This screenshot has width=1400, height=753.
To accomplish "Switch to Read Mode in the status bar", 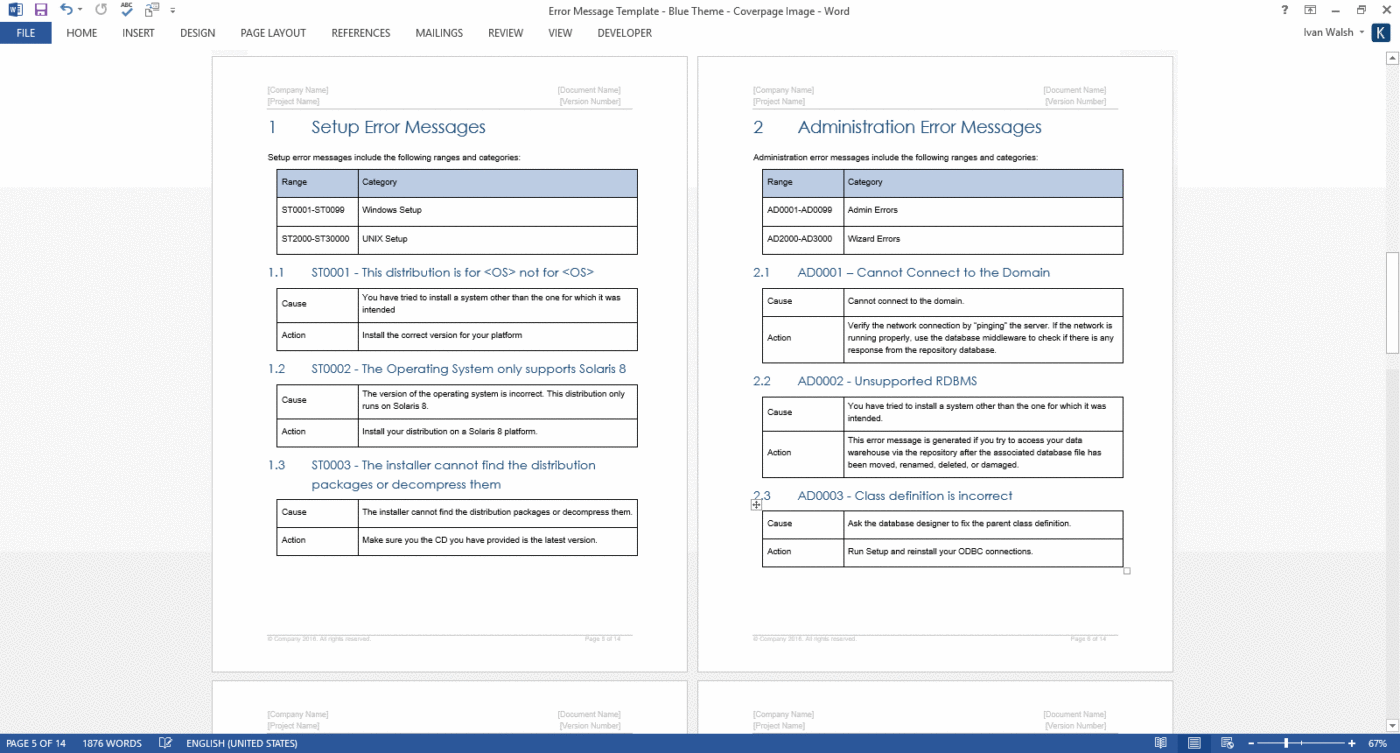I will pos(1160,743).
